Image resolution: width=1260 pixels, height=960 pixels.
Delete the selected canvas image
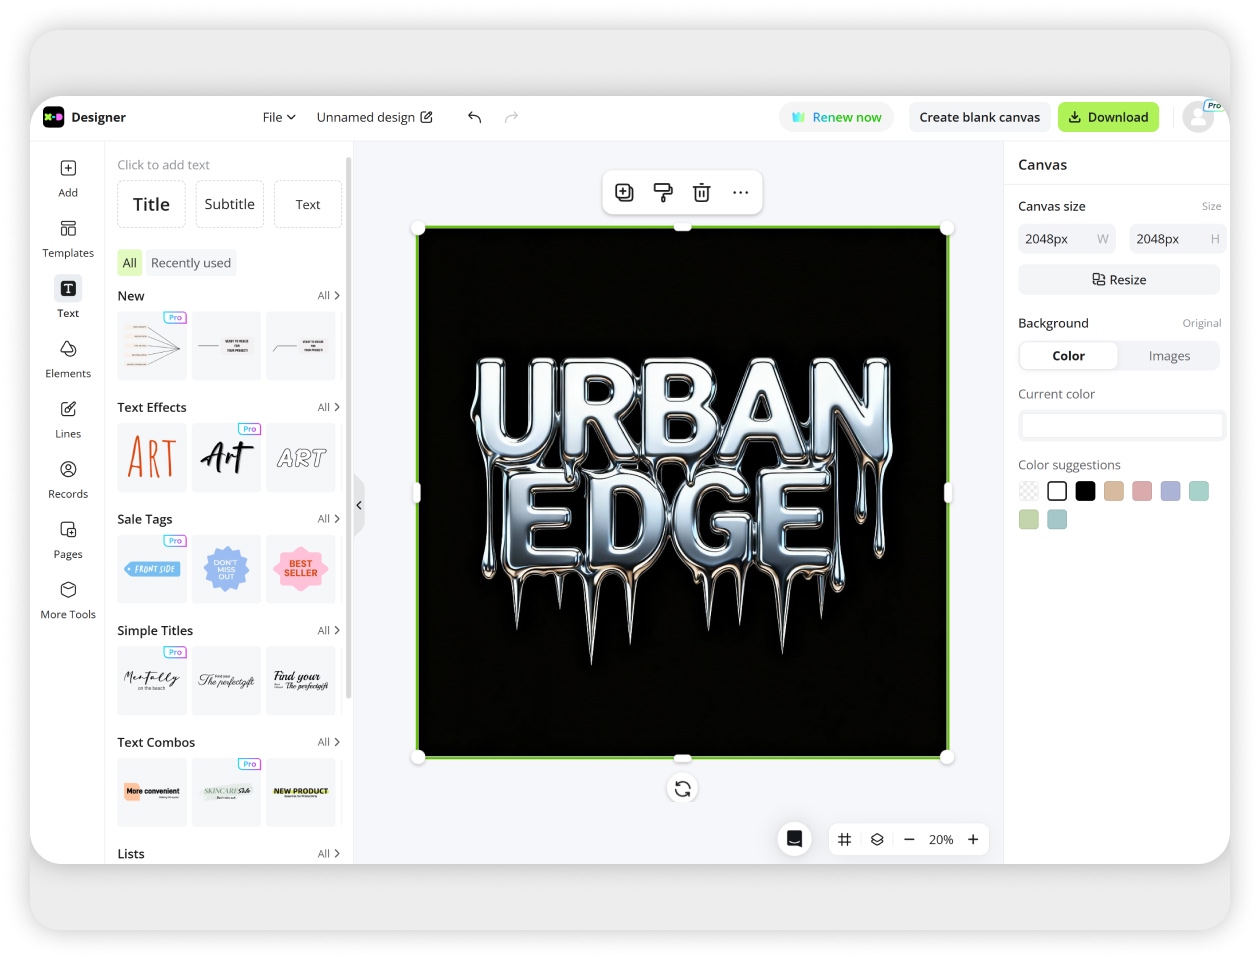(x=701, y=192)
